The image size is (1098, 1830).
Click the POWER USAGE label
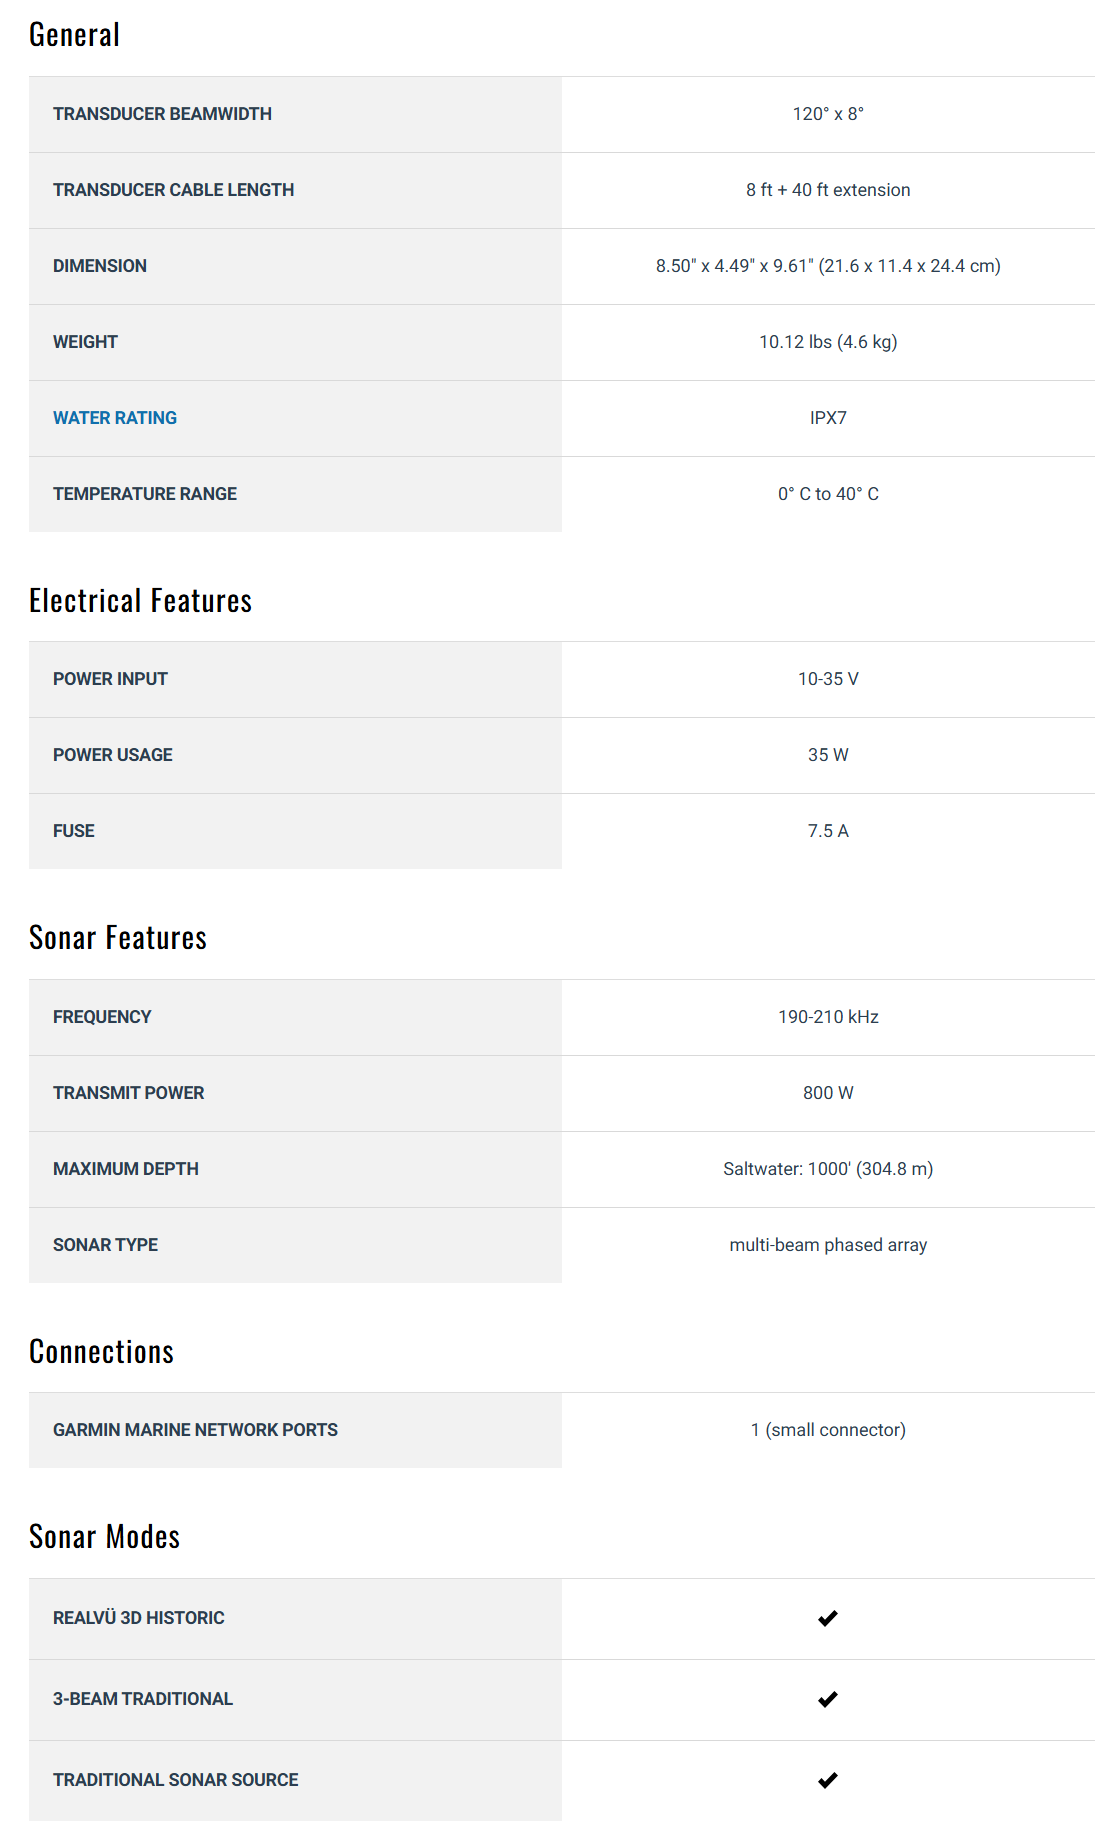[x=113, y=755]
